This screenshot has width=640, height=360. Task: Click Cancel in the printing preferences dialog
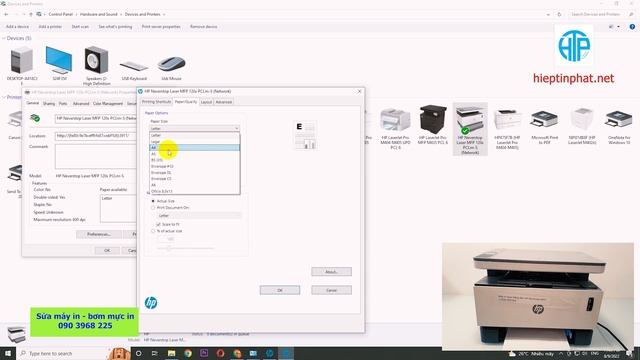tap(331, 290)
